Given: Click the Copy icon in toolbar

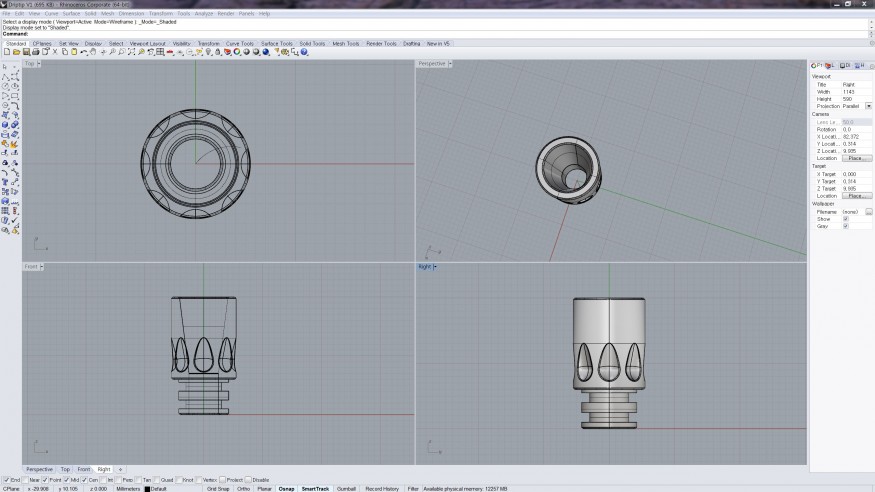Looking at the screenshot, I should click(64, 52).
